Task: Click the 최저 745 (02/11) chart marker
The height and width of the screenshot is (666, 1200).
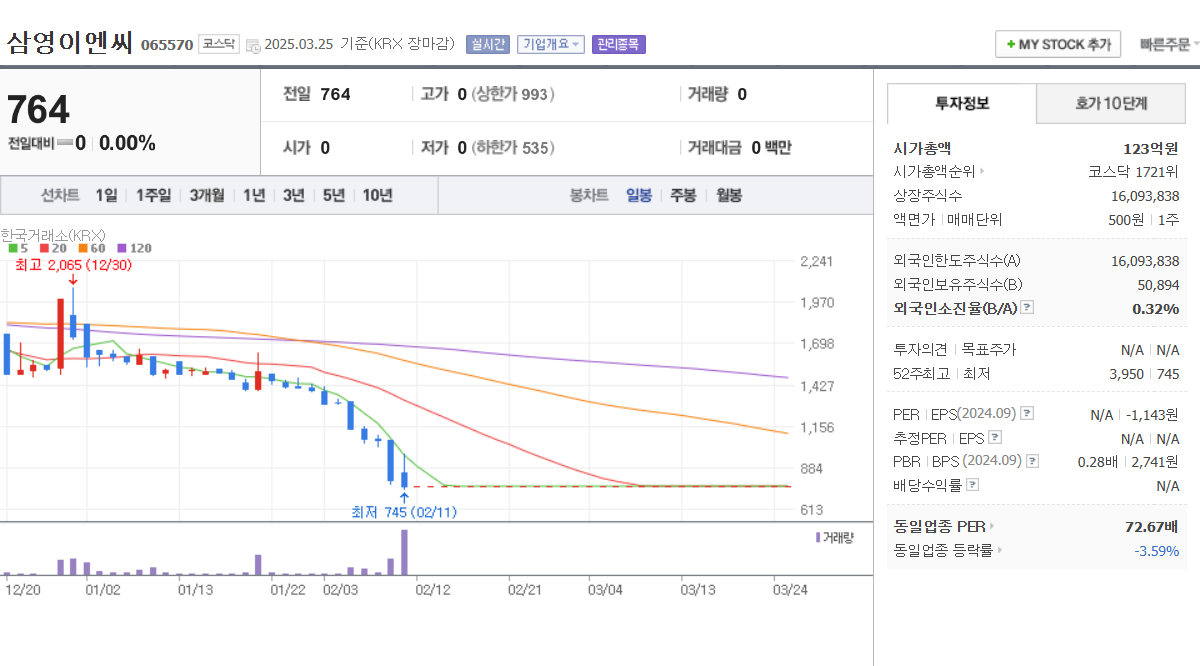Action: click(404, 512)
